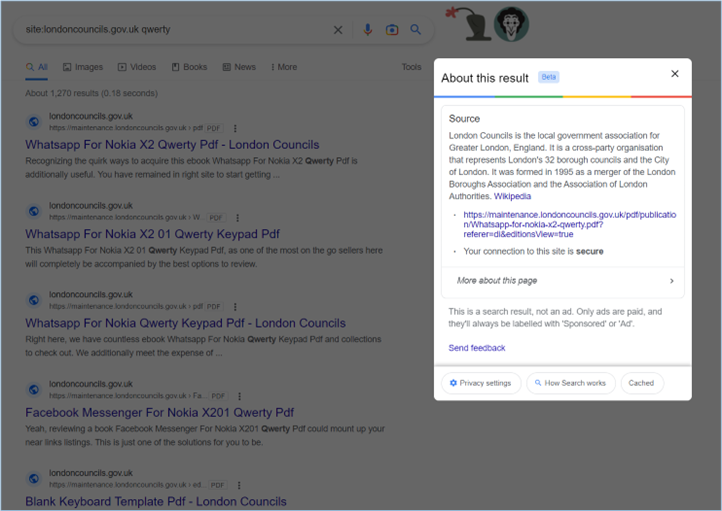Open the Wikipedia source link
This screenshot has width=722, height=511.
512,197
